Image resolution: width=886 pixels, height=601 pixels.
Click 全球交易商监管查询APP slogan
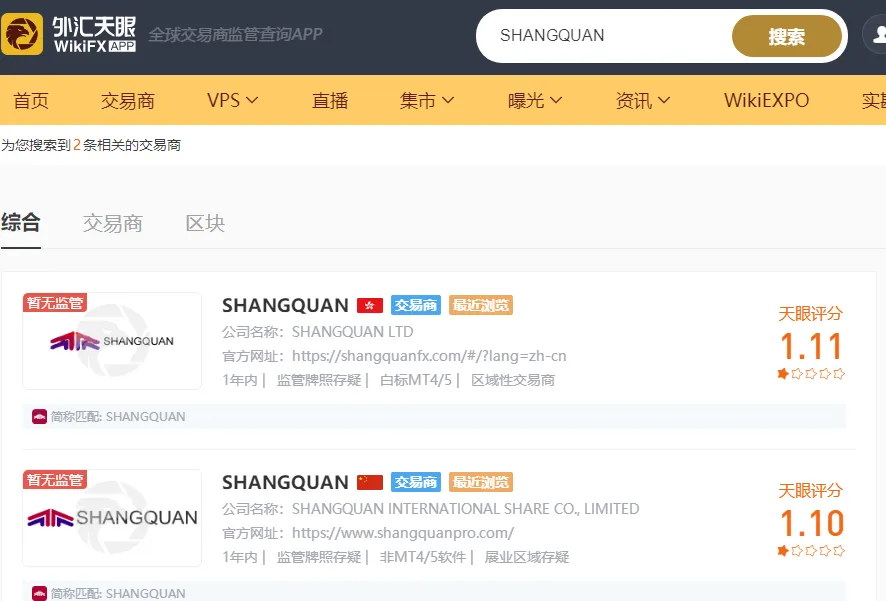click(x=236, y=34)
